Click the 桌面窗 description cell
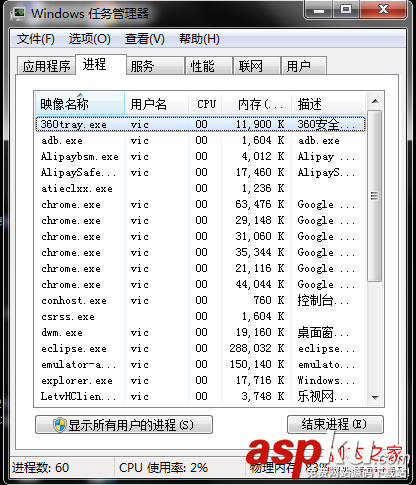 click(323, 332)
